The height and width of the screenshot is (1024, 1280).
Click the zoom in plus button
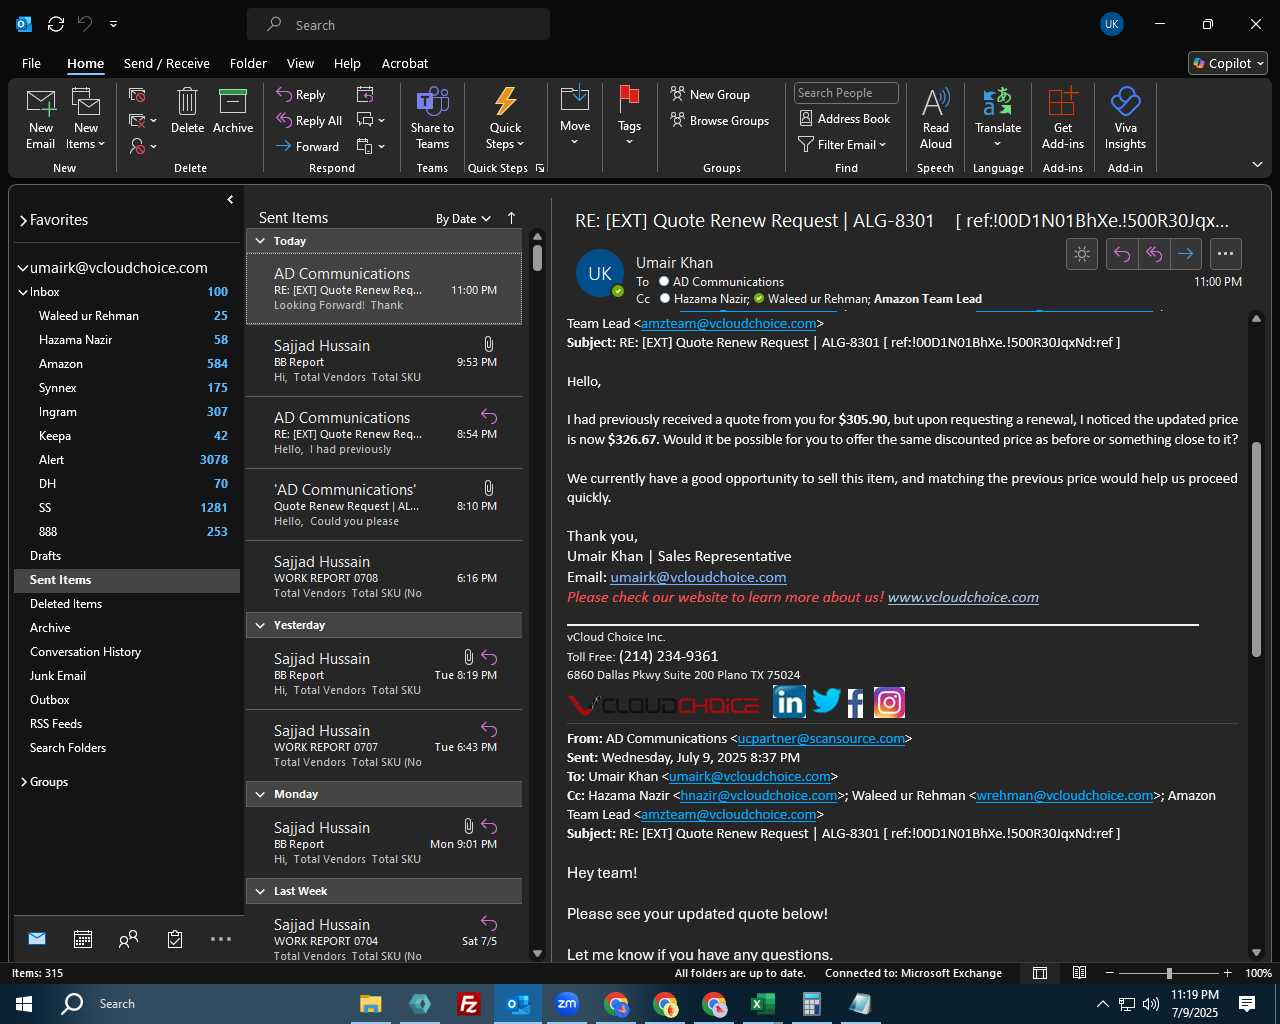coord(1227,973)
